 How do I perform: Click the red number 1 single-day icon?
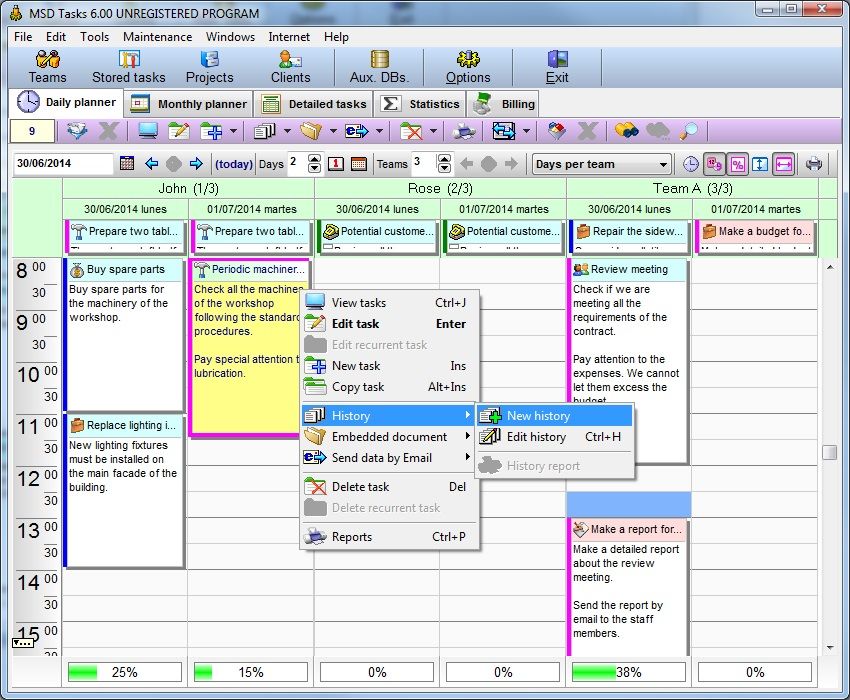[336, 163]
